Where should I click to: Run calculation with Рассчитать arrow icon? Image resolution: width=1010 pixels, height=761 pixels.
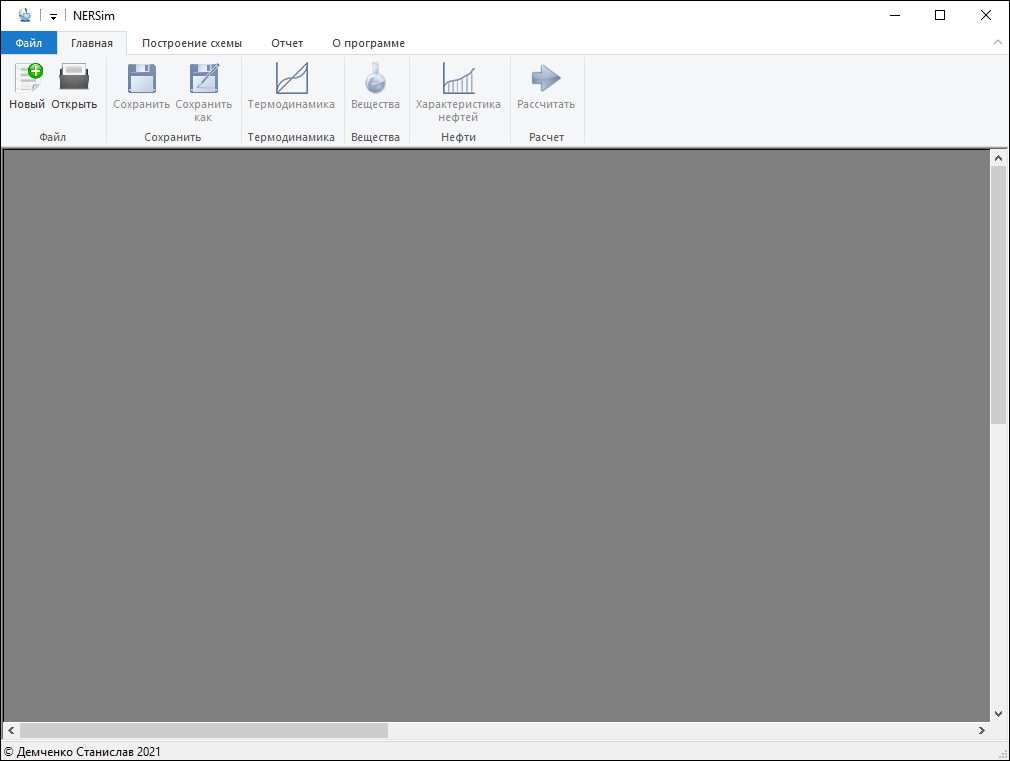pos(546,78)
